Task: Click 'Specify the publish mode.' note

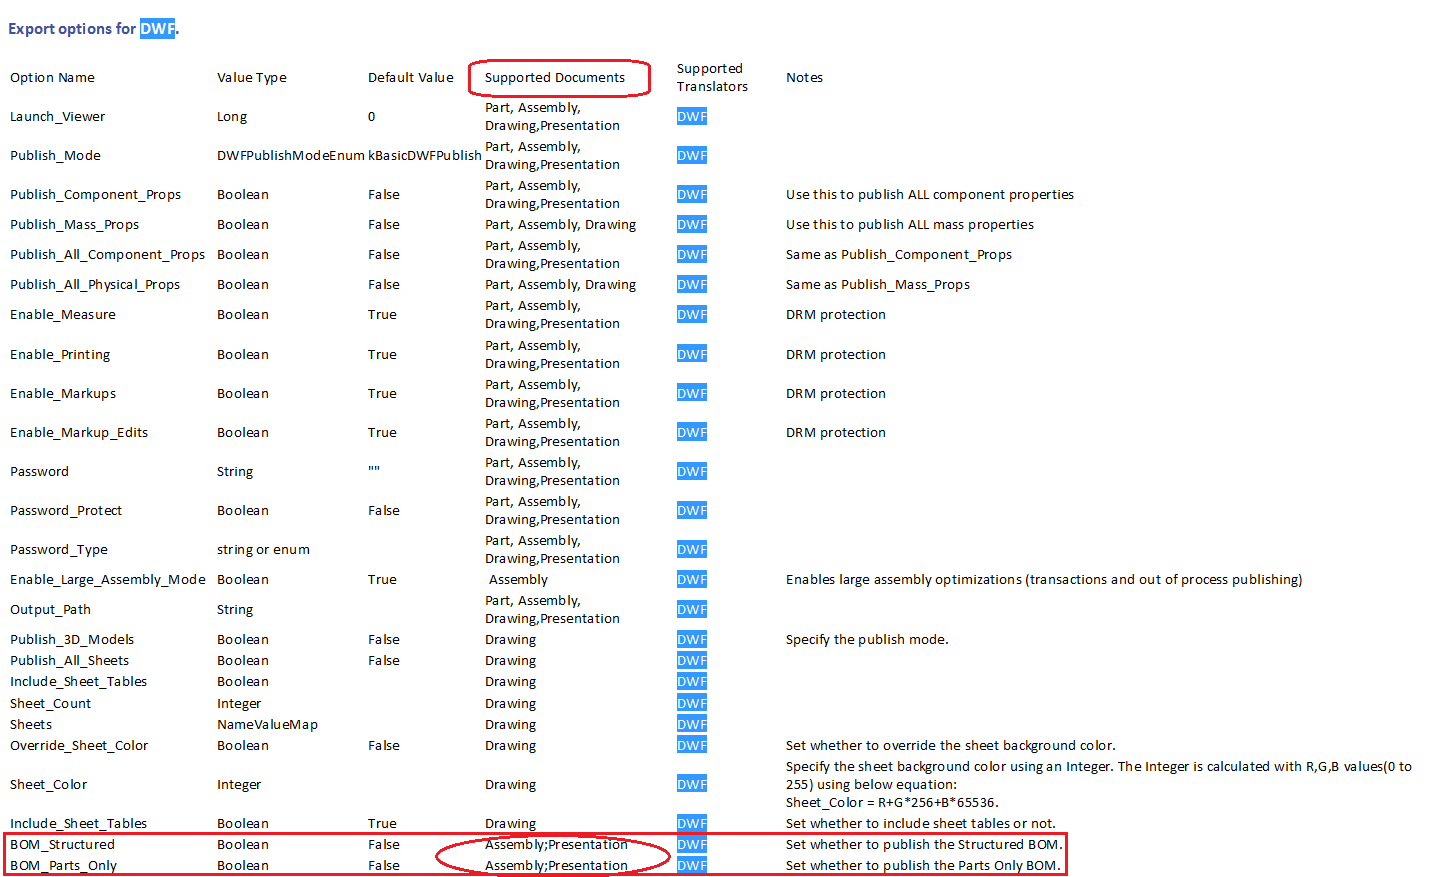Action: pos(866,640)
